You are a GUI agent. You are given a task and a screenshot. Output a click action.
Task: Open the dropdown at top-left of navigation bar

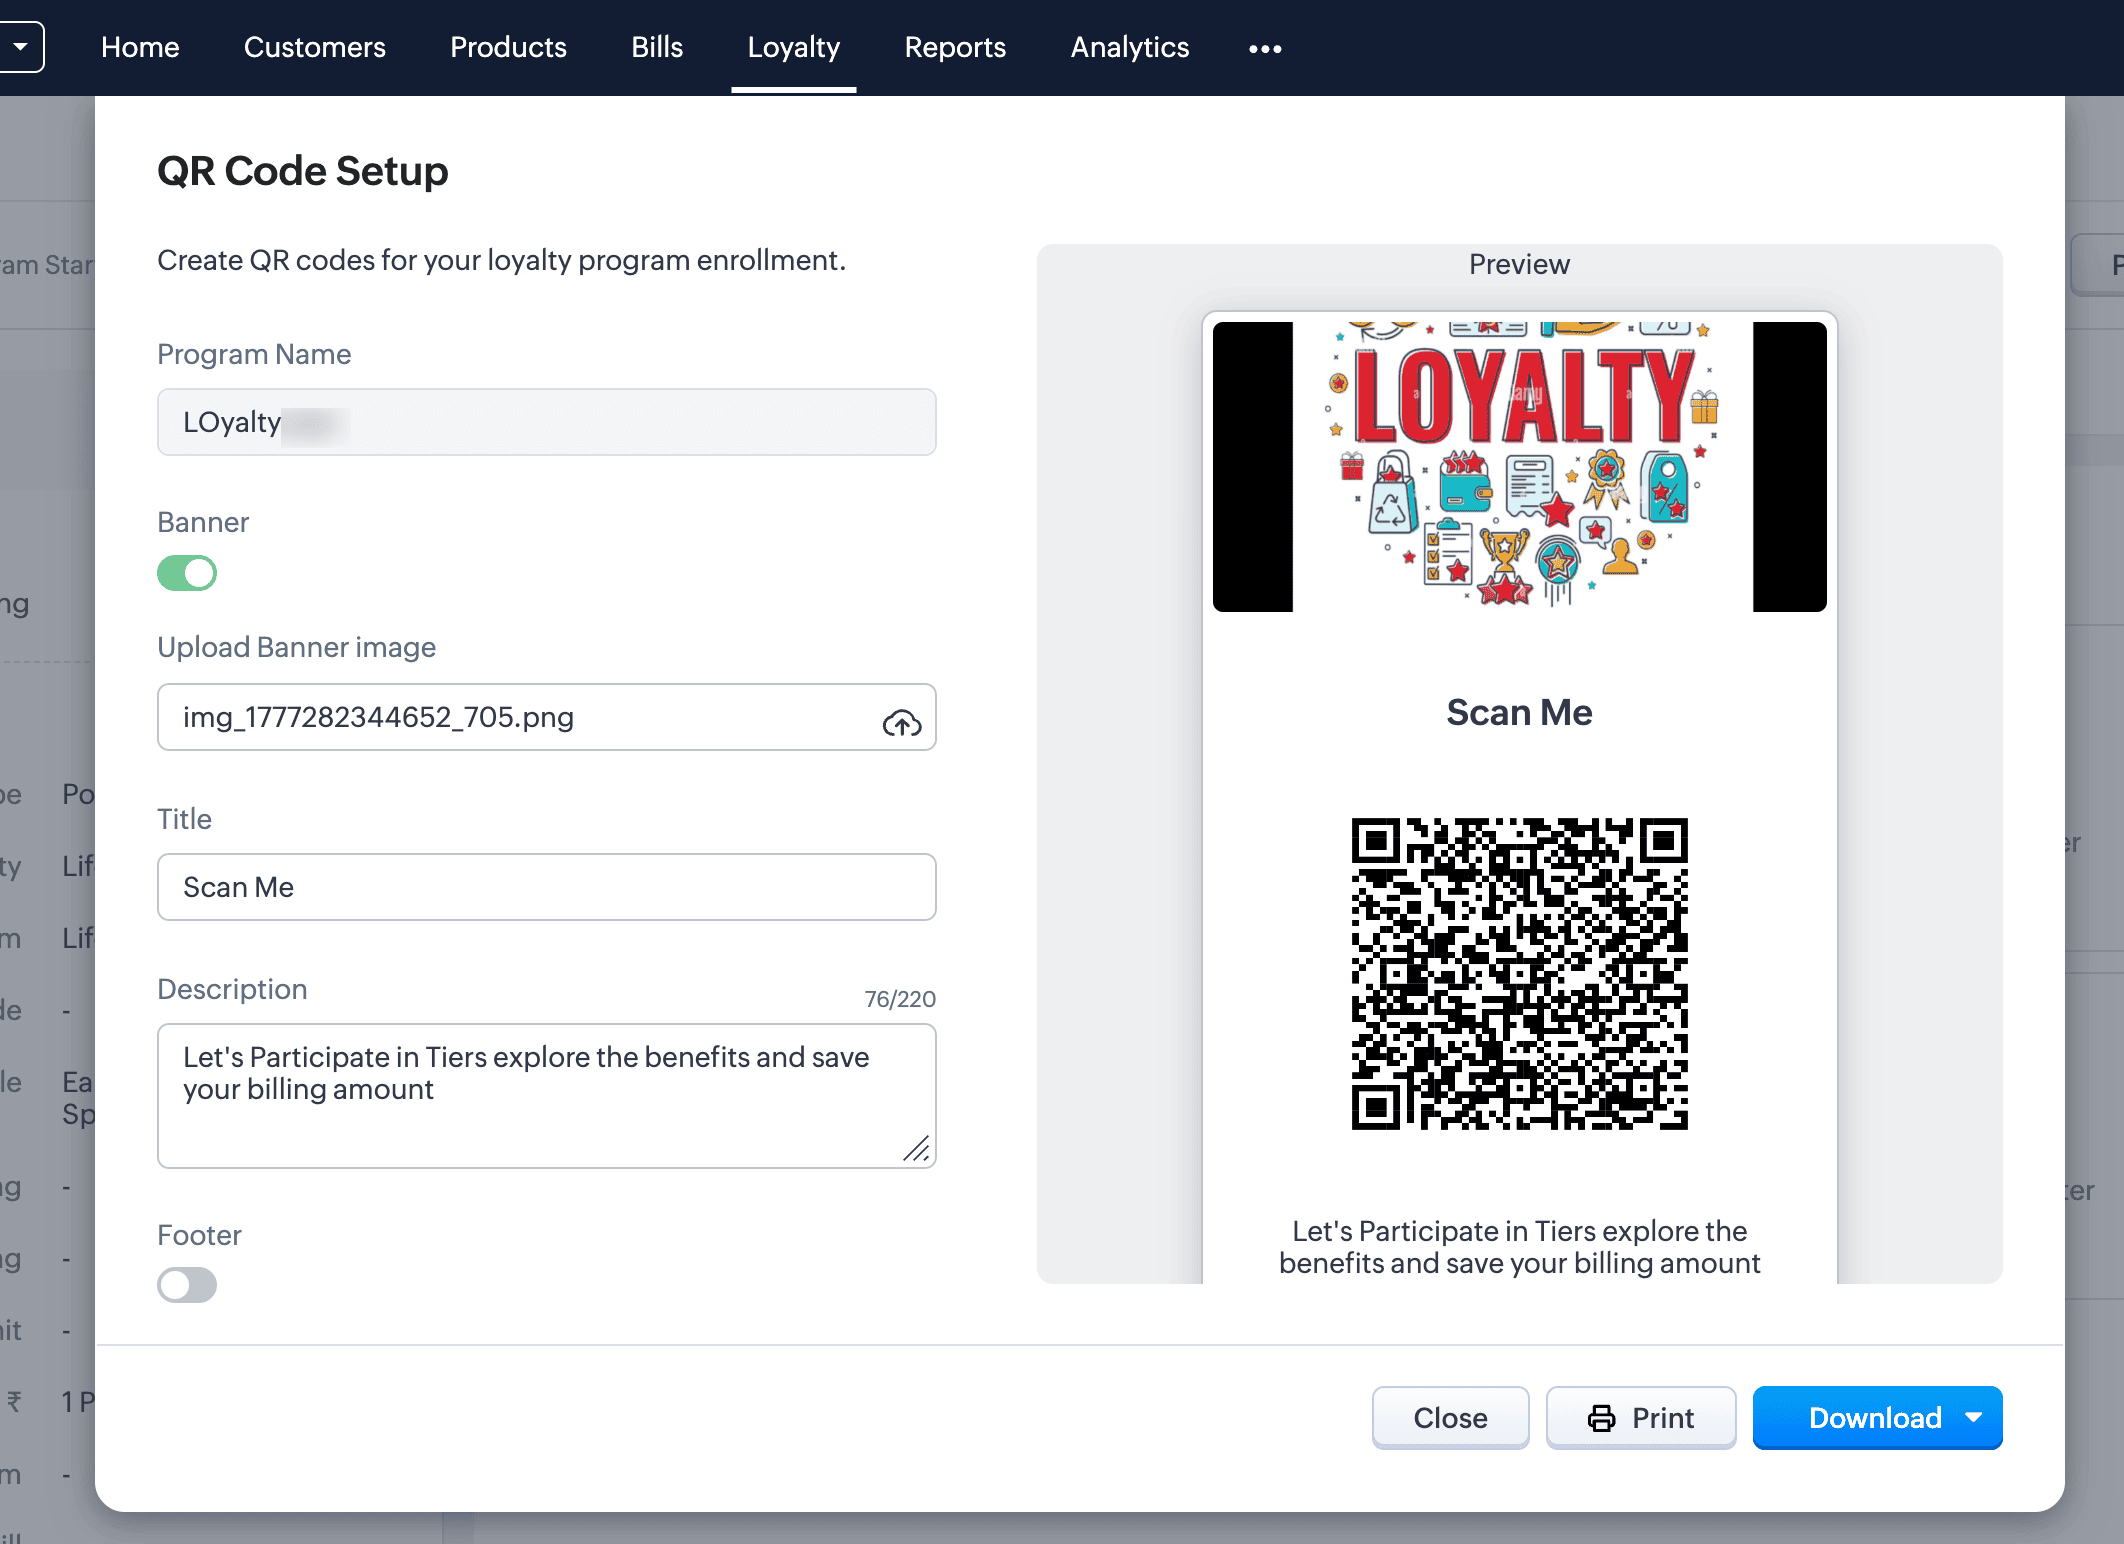click(21, 47)
